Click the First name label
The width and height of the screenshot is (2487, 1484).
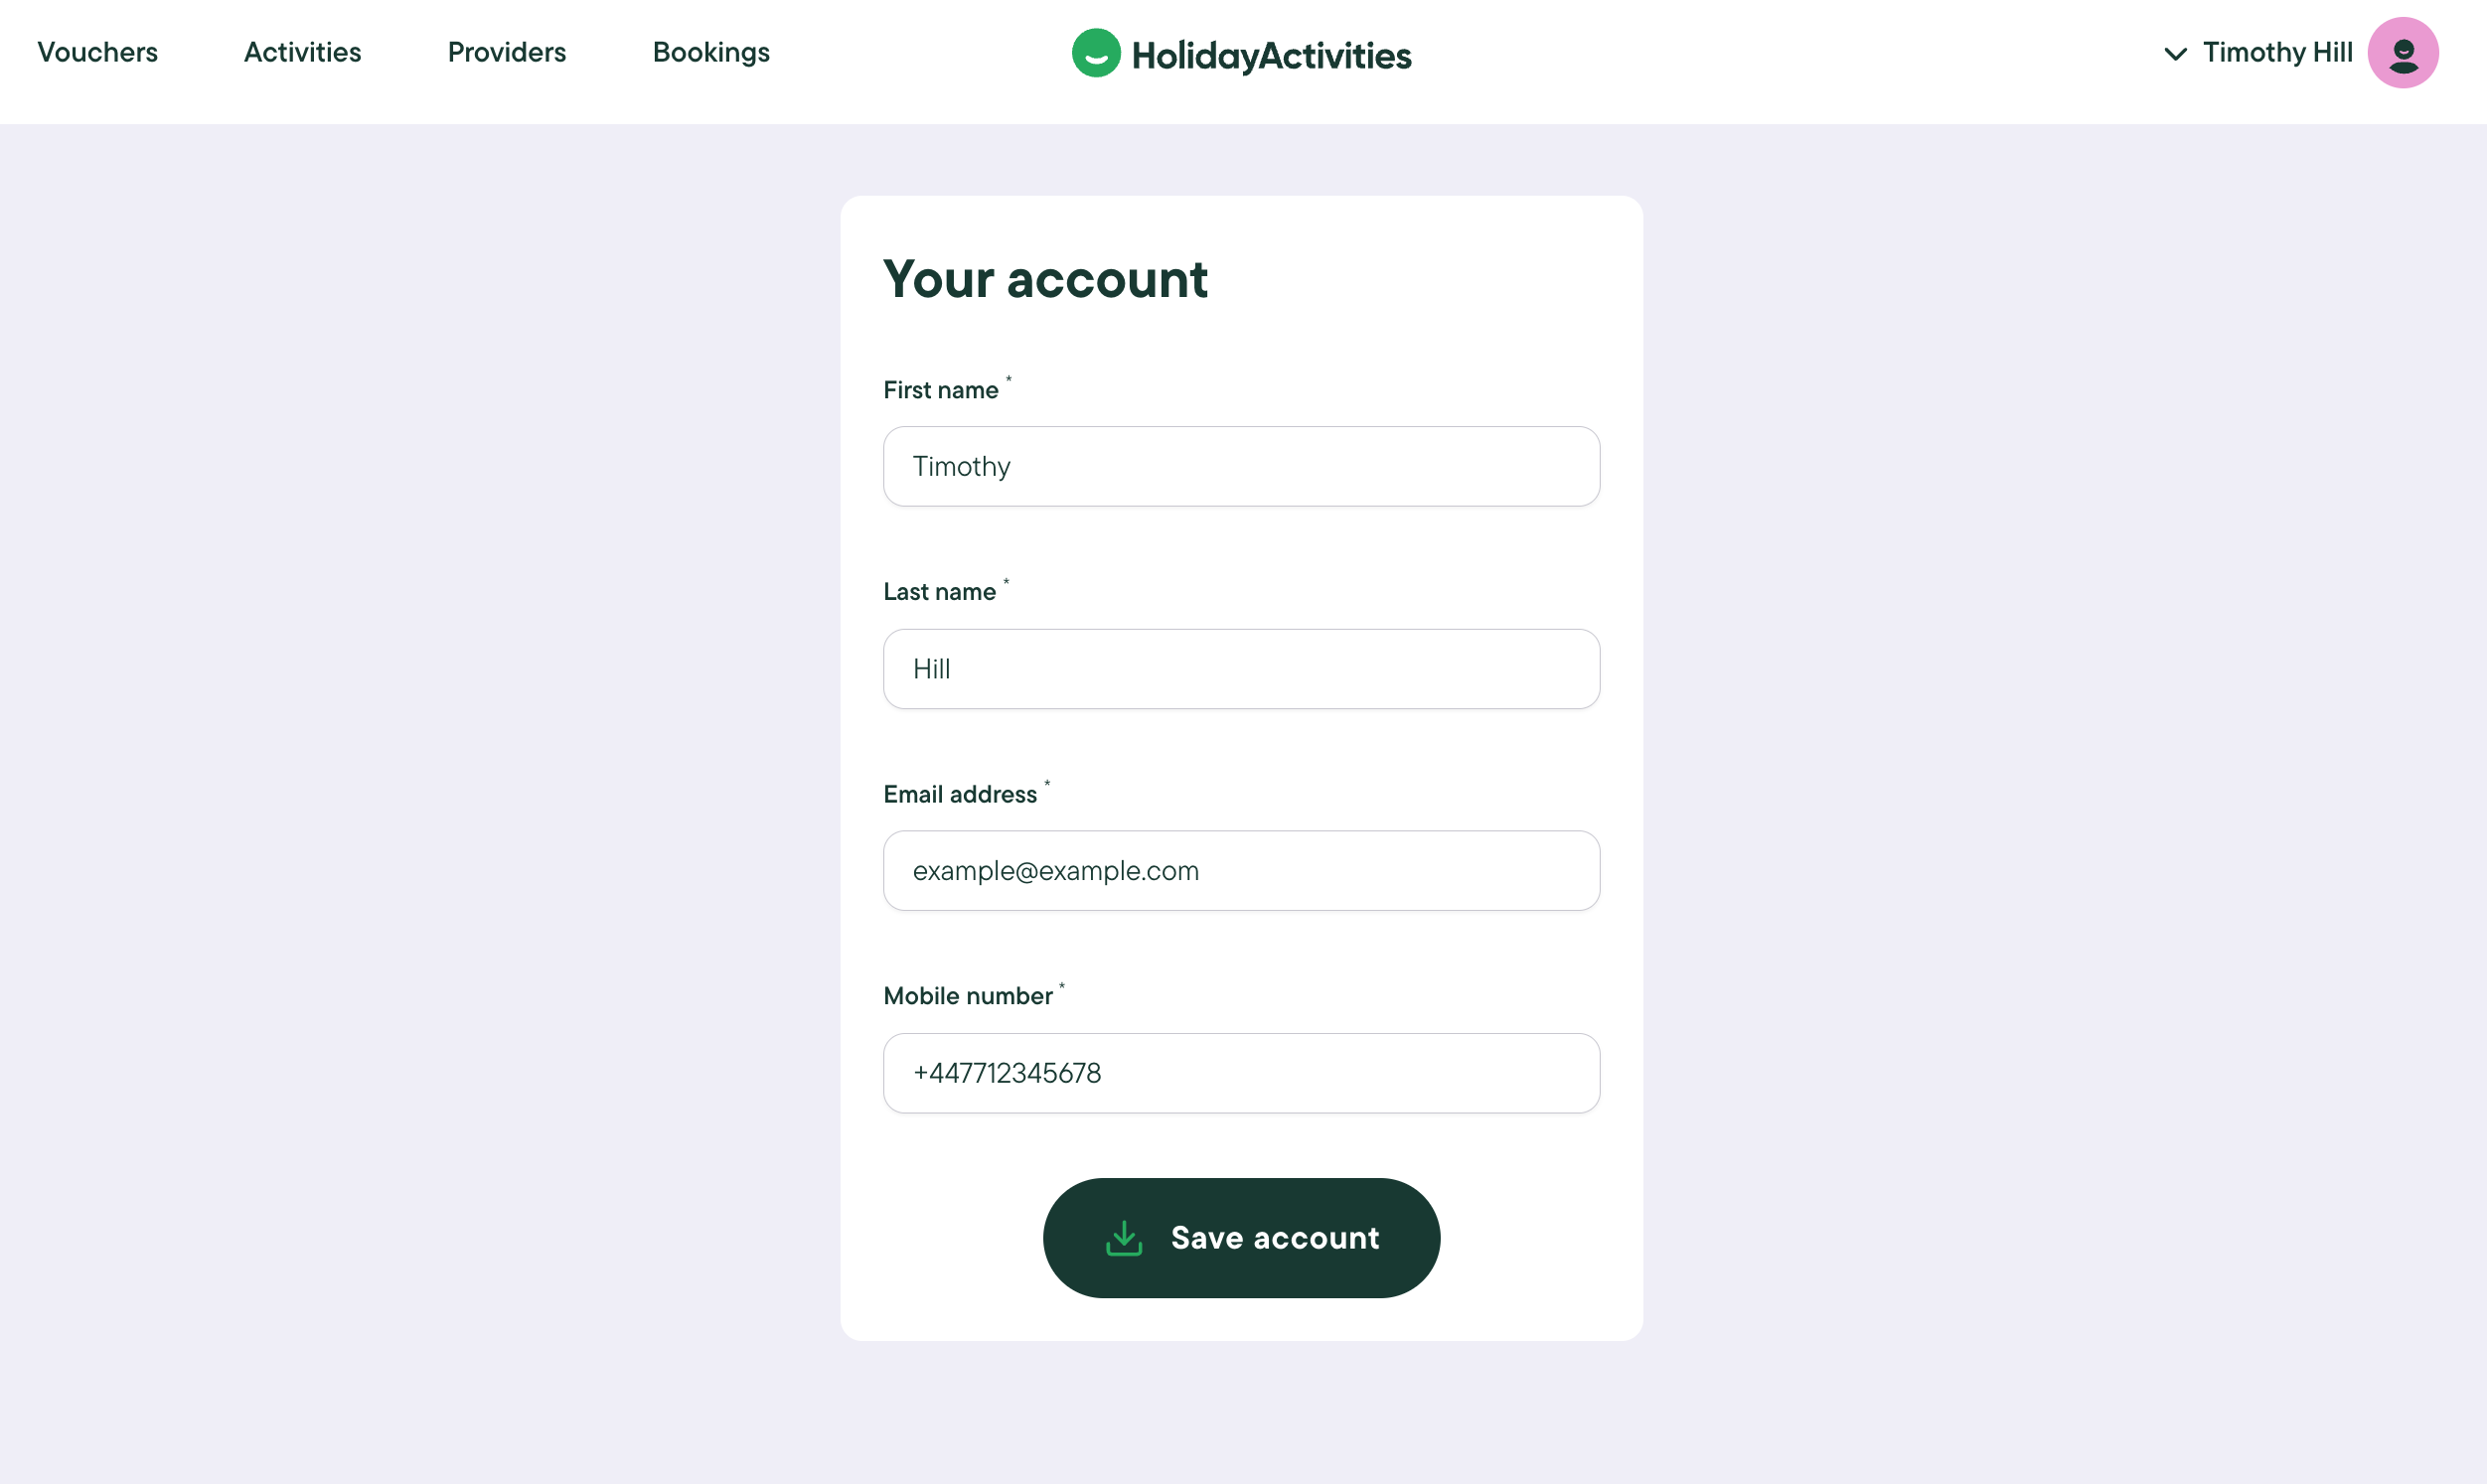940,390
